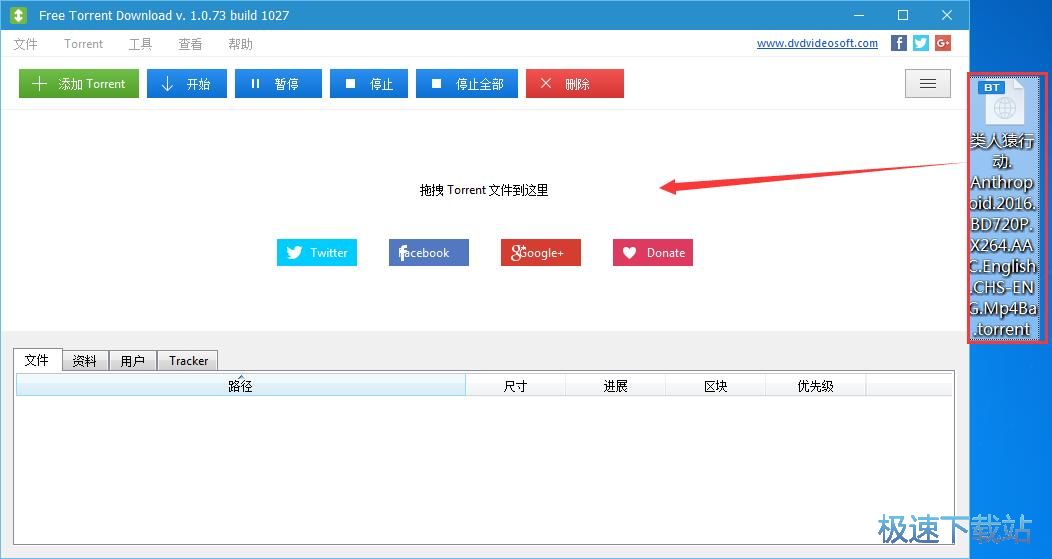The image size is (1052, 559).
Task: Open the Google+ icon in header
Action: click(943, 43)
